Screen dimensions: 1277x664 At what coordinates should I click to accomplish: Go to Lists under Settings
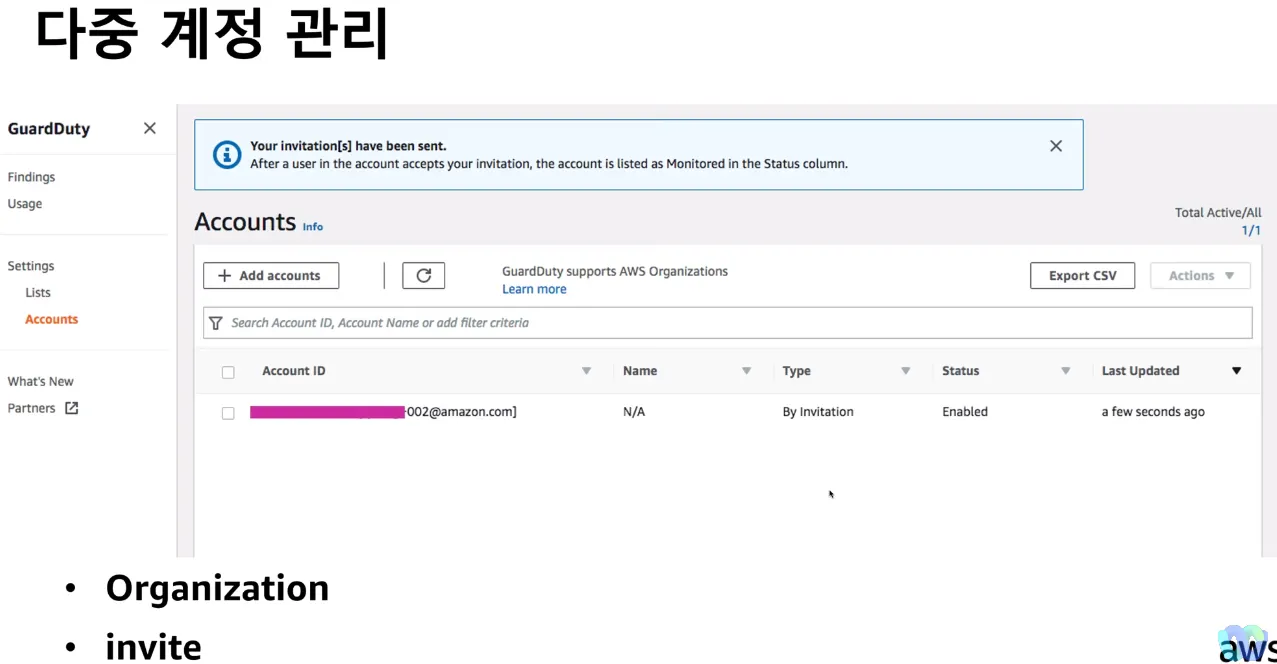pos(38,293)
